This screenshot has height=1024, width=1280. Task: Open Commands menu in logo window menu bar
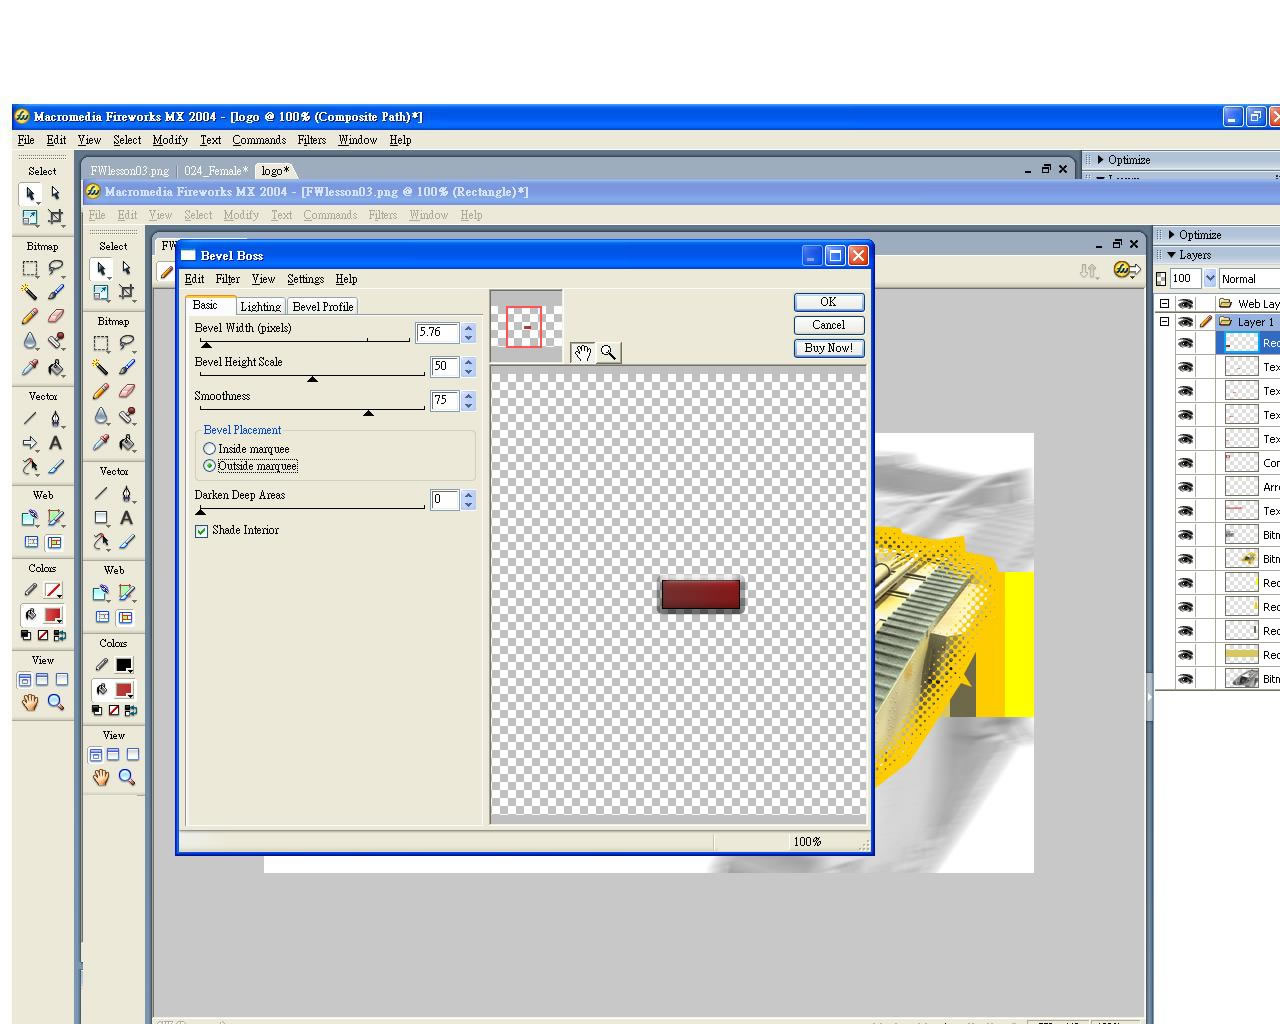coord(259,140)
